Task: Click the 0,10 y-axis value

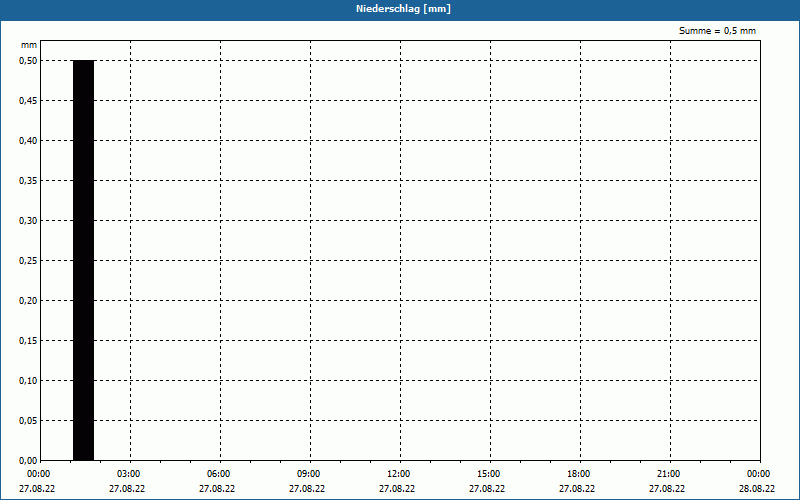Action: [28, 381]
